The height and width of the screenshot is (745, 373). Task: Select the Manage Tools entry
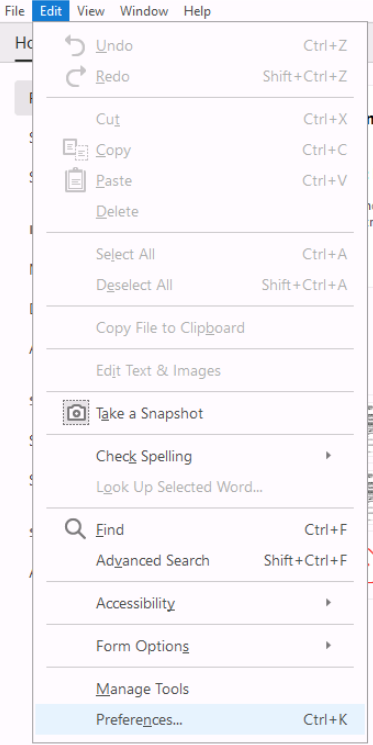pyautogui.click(x=200, y=689)
